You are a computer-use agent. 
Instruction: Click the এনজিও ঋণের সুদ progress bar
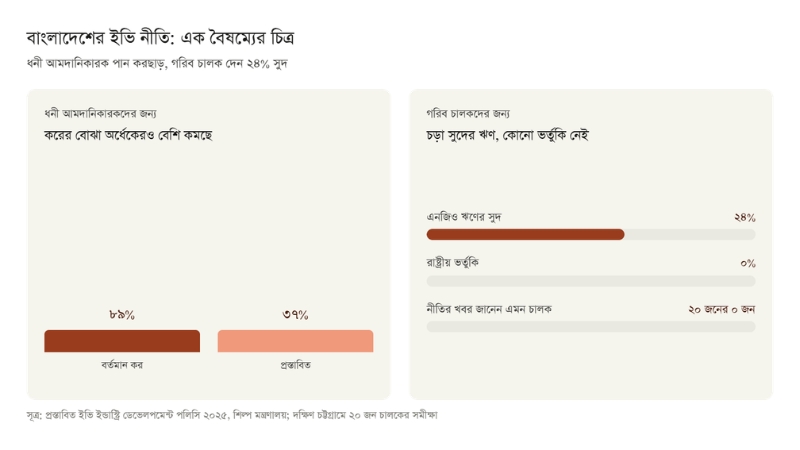point(591,234)
